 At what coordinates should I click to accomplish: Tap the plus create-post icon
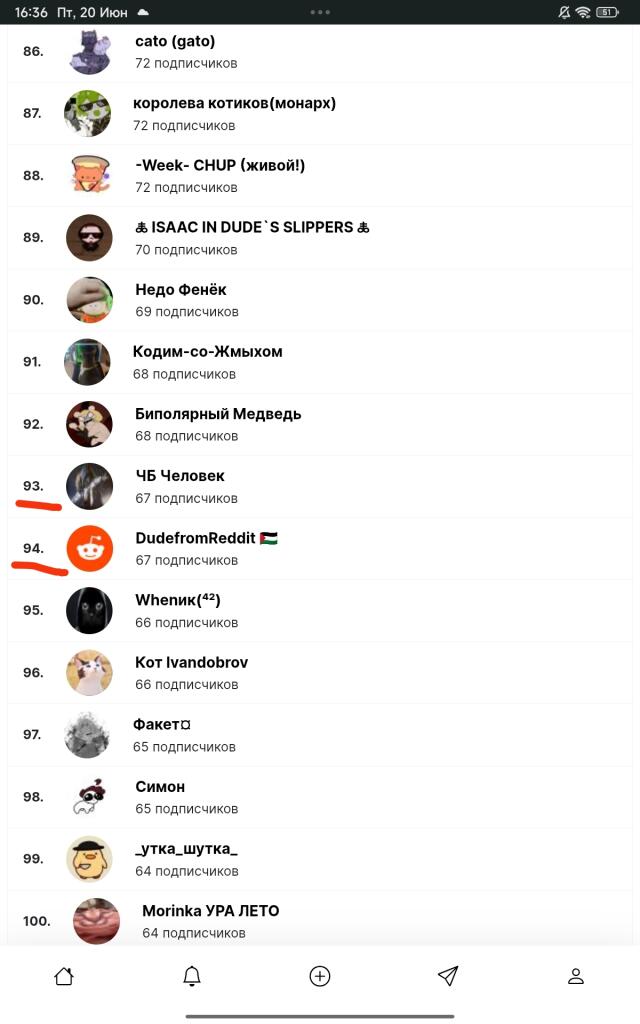click(319, 976)
